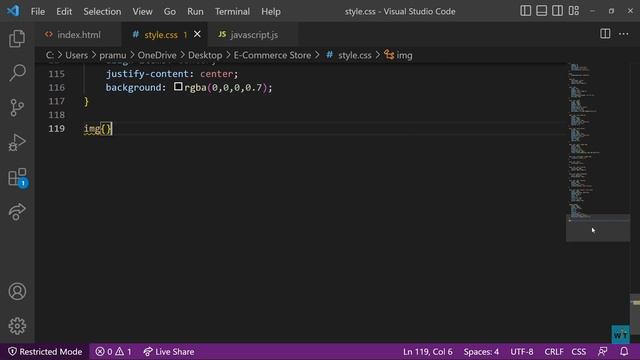Click the justify-content property on line 115

point(147,74)
